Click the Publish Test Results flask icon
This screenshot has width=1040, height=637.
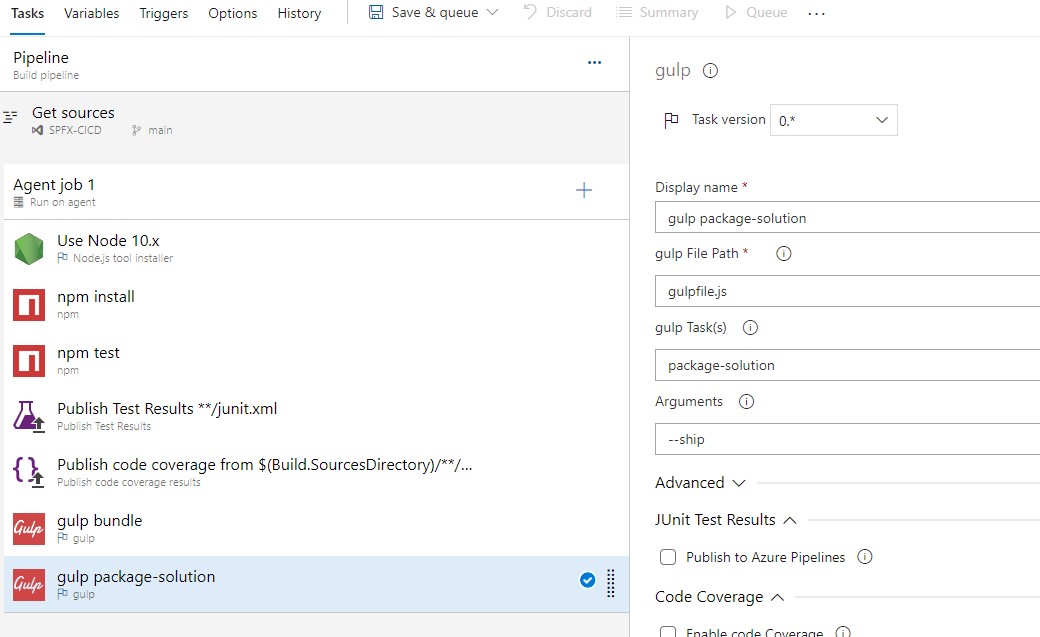29,417
